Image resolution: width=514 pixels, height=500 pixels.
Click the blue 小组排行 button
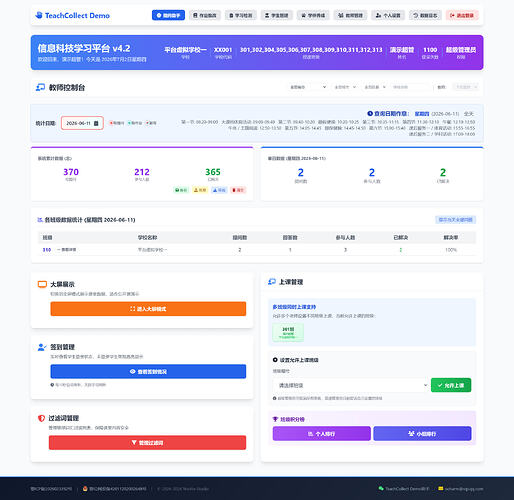tap(422, 434)
